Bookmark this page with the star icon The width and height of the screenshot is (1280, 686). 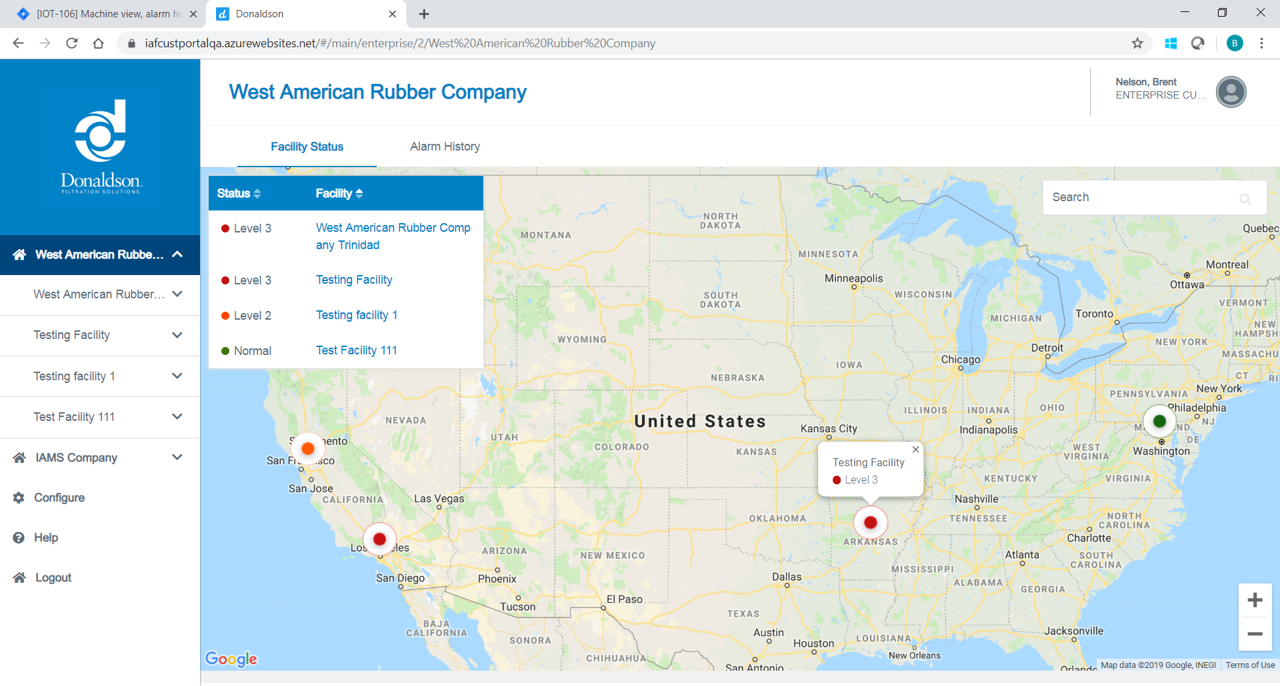(1137, 43)
